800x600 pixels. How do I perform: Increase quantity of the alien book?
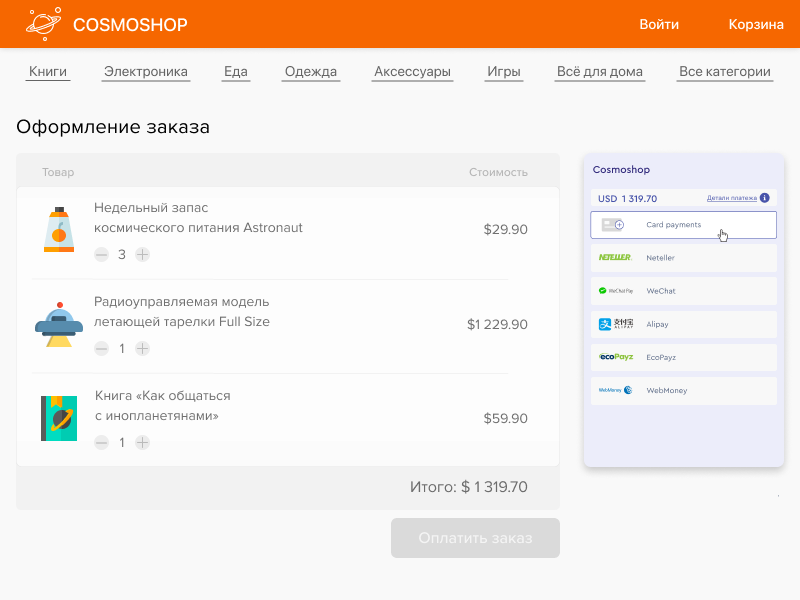coord(143,443)
